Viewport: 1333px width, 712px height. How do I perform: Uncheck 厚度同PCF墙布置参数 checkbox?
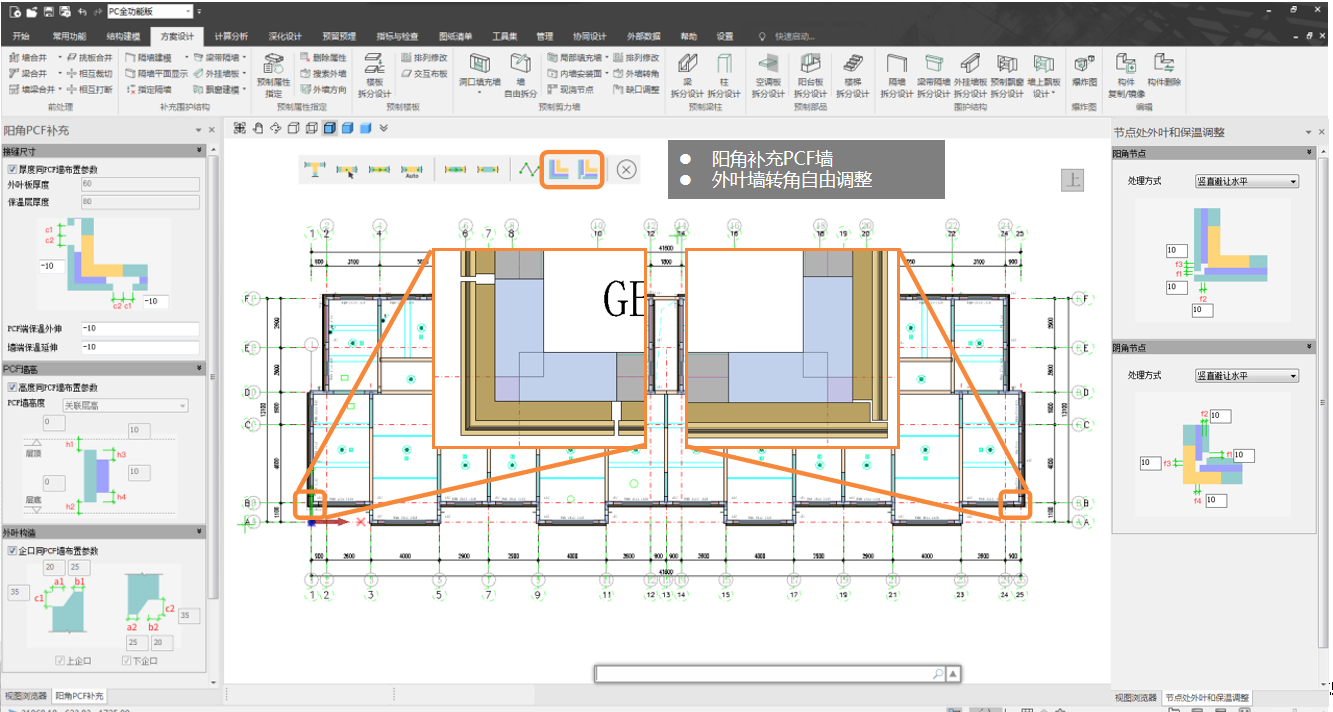pos(12,169)
